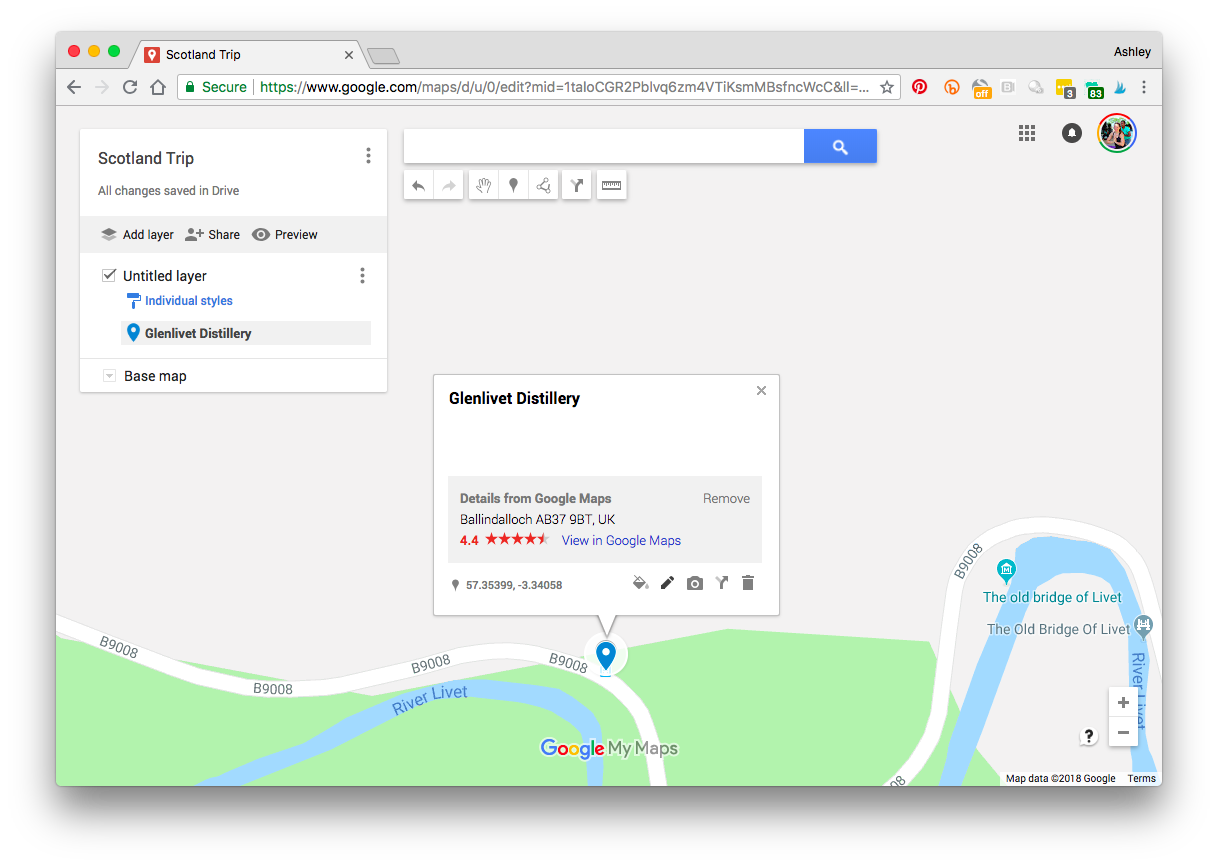Click The Old Bridge Of Livet bridge marker
Screen dimensions: 1218x866
click(x=1144, y=627)
